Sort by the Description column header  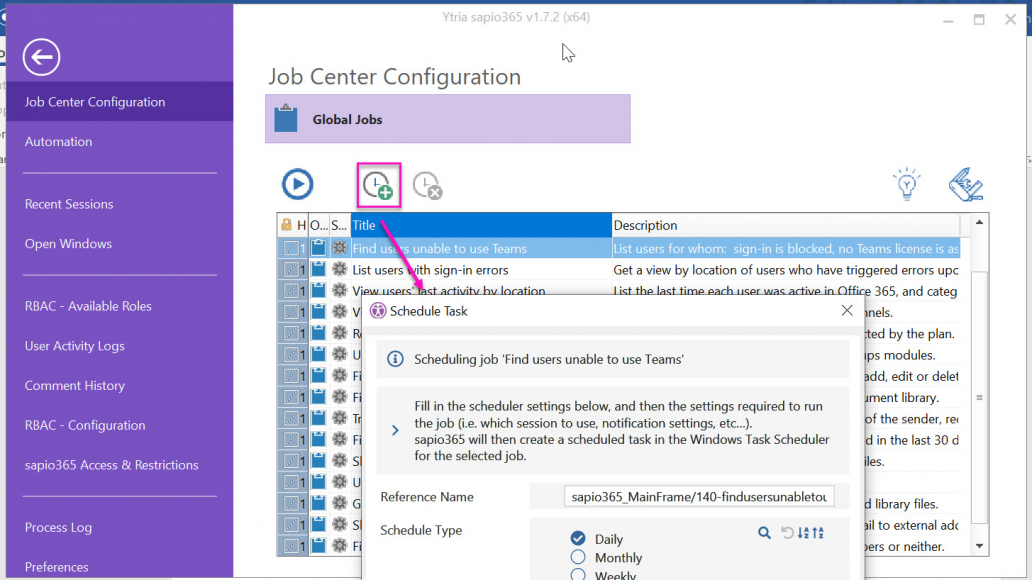[x=786, y=225]
